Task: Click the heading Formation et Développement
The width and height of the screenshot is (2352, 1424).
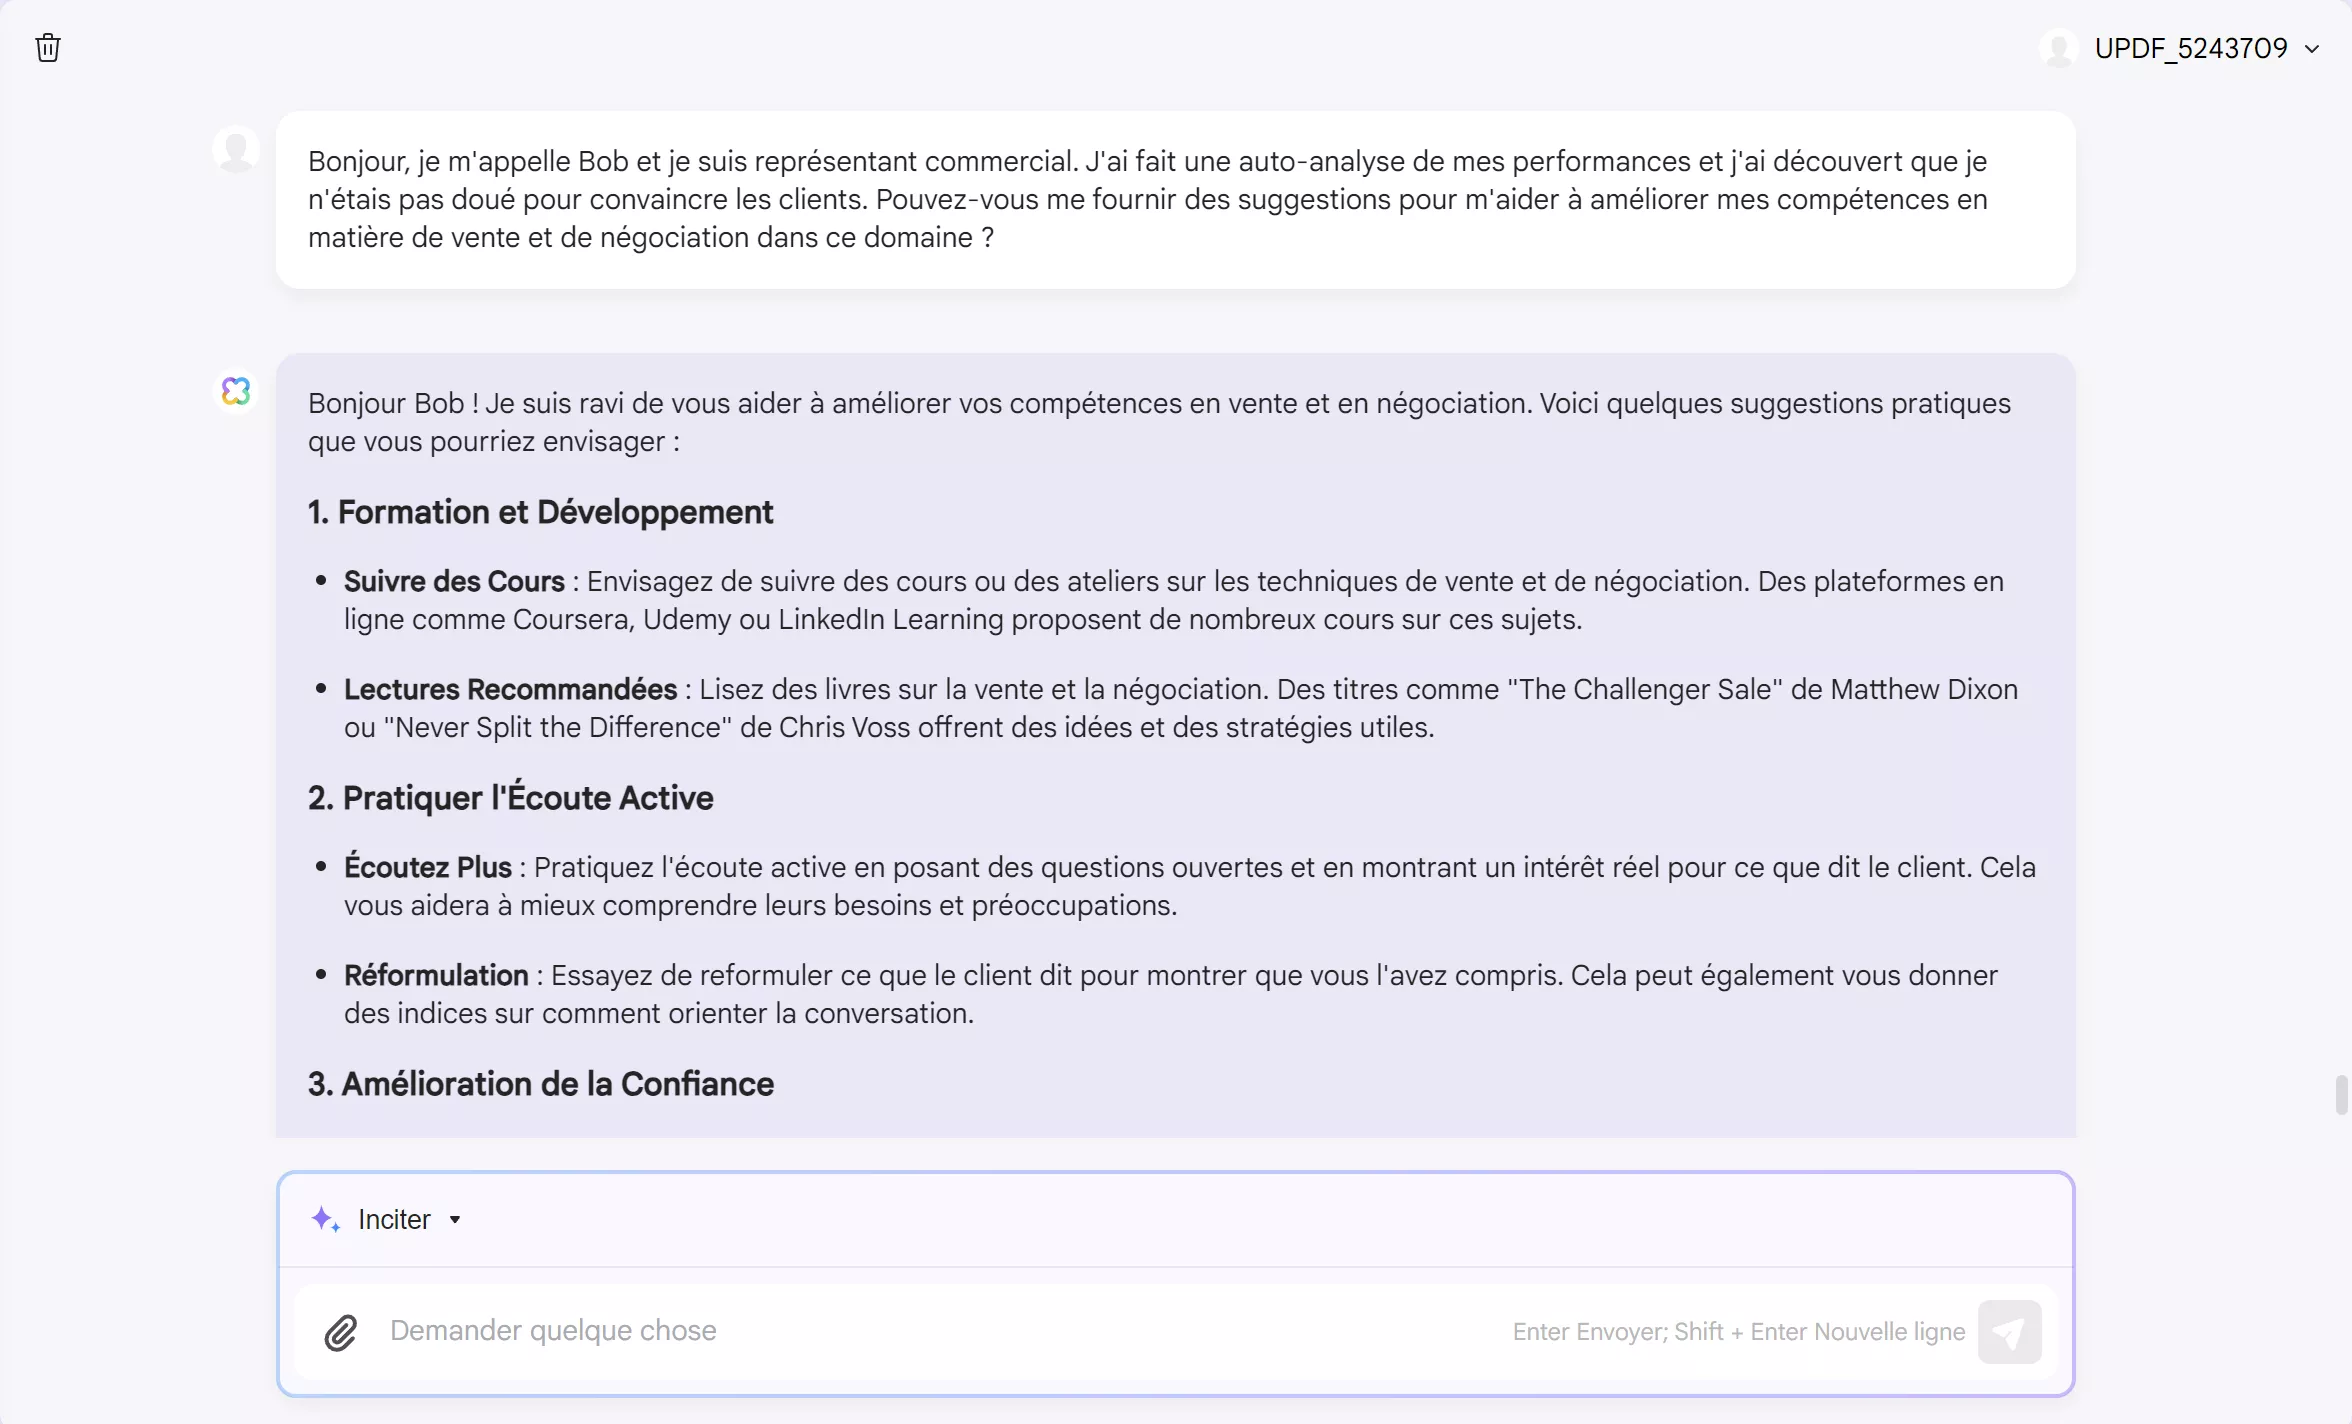Action: click(x=540, y=512)
